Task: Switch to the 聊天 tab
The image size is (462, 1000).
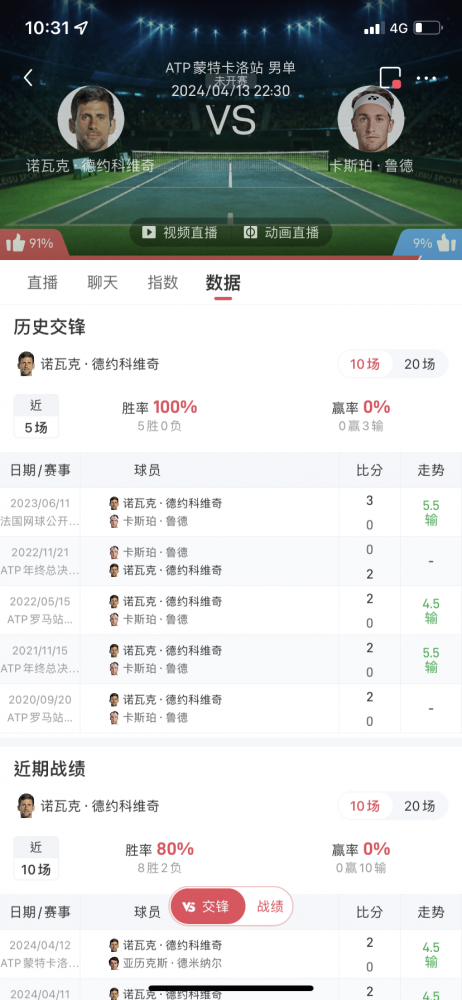Action: point(103,283)
